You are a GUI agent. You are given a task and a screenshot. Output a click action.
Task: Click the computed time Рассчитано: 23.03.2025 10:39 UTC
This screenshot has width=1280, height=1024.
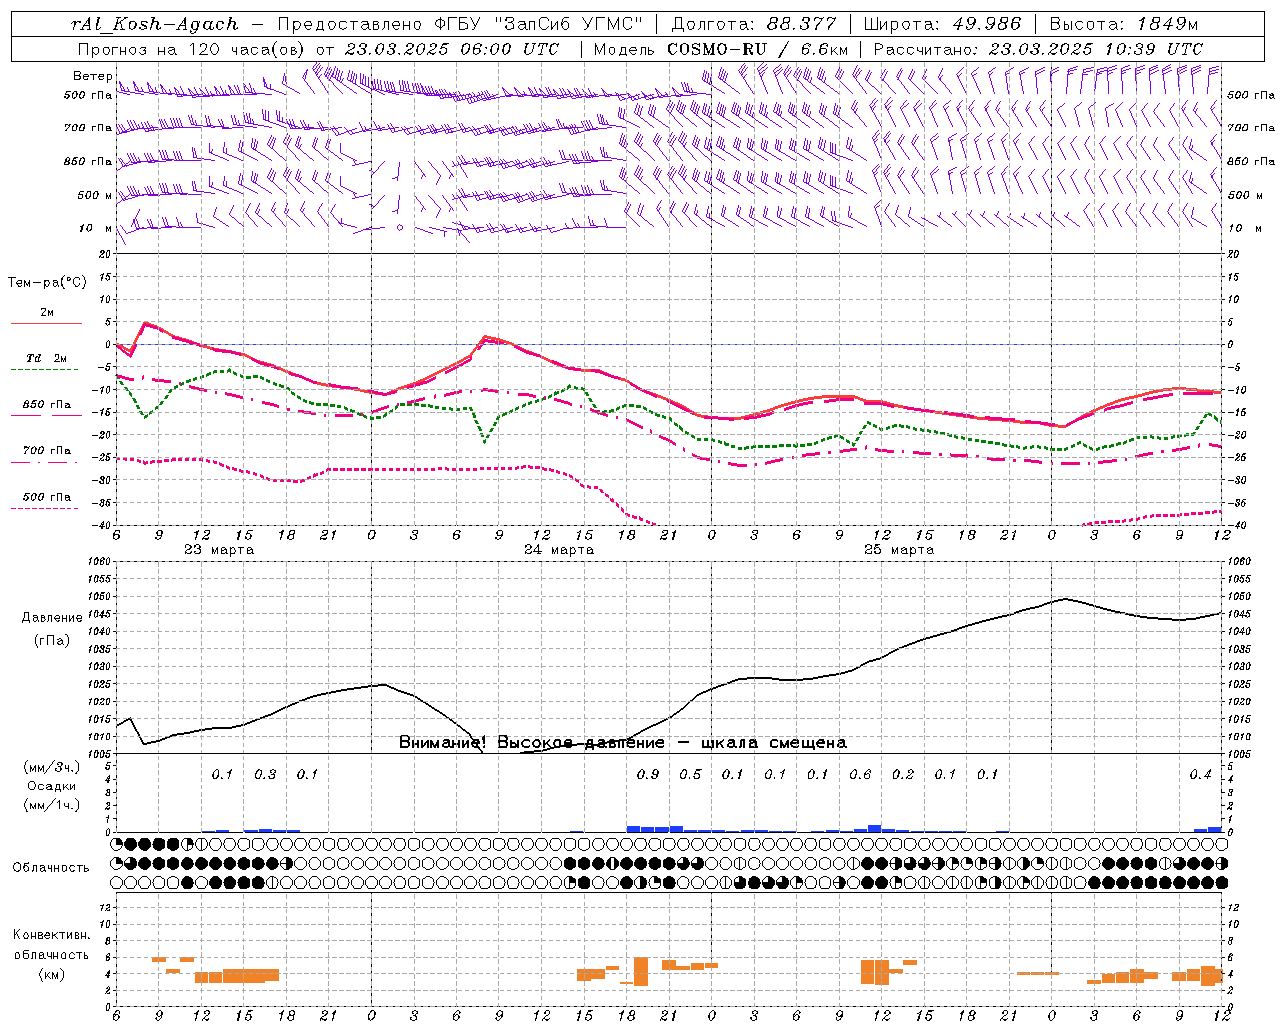(x=1038, y=49)
